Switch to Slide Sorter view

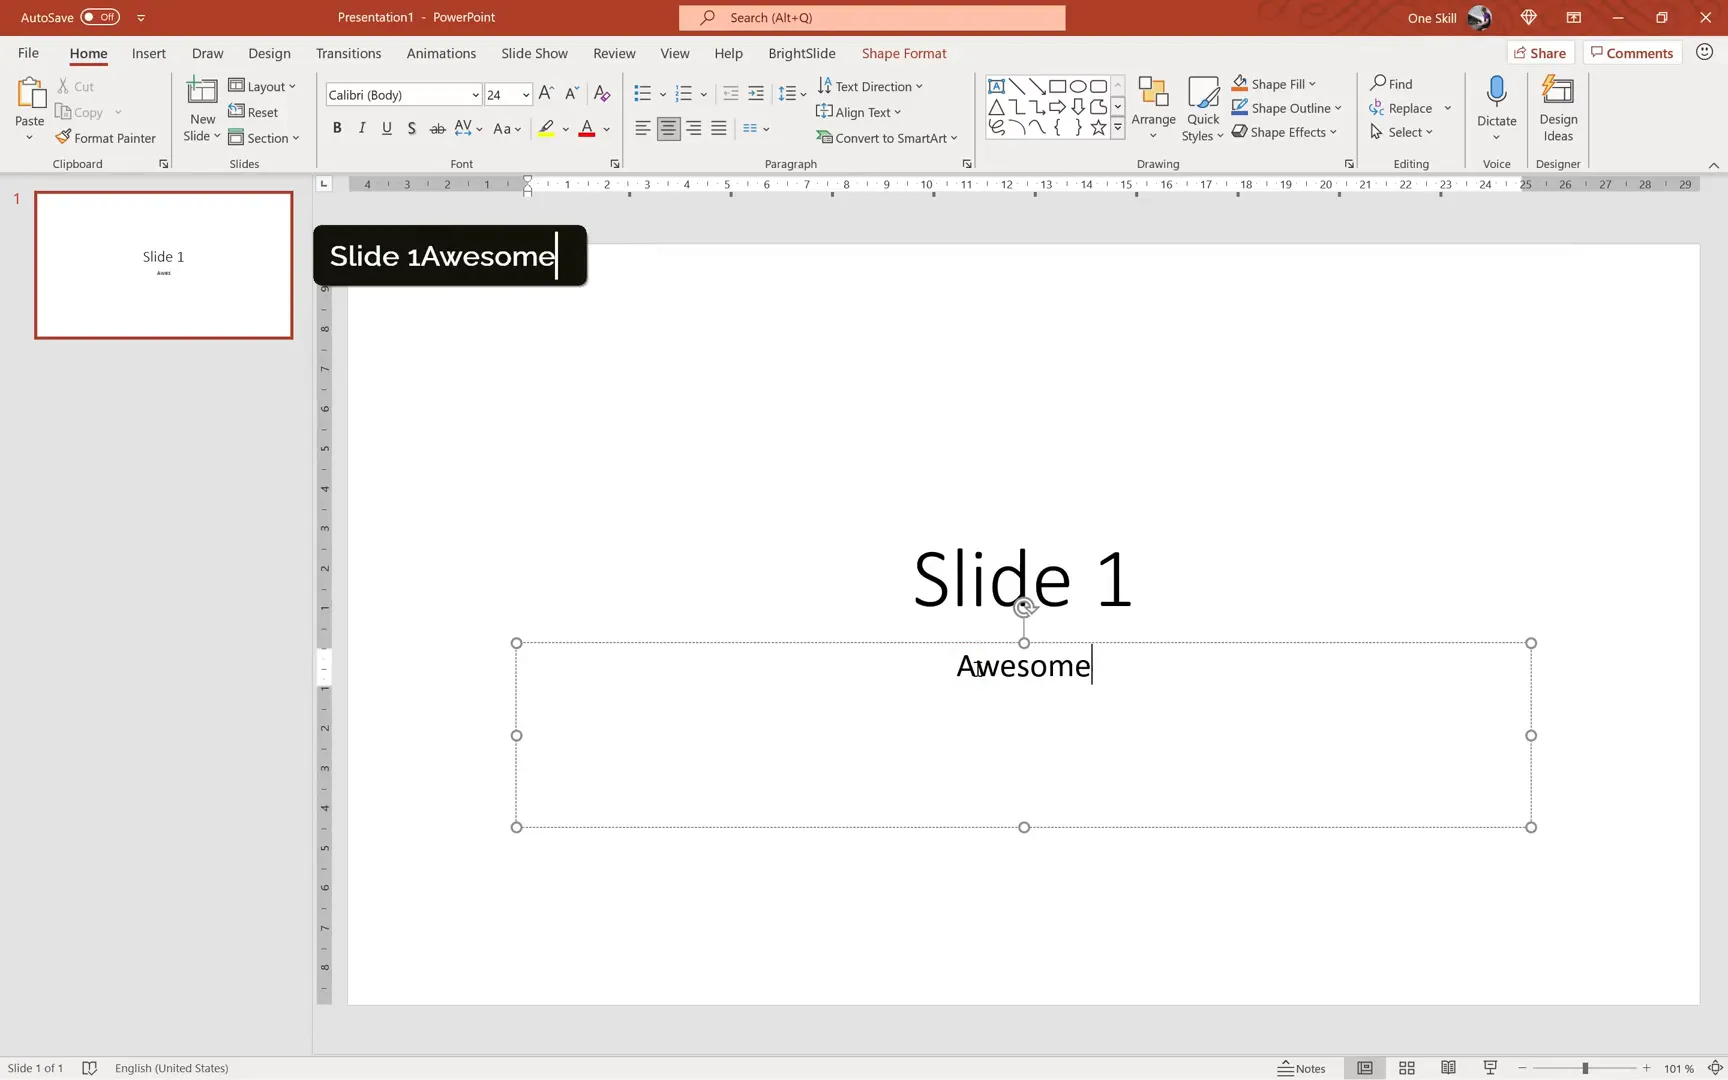tap(1407, 1068)
